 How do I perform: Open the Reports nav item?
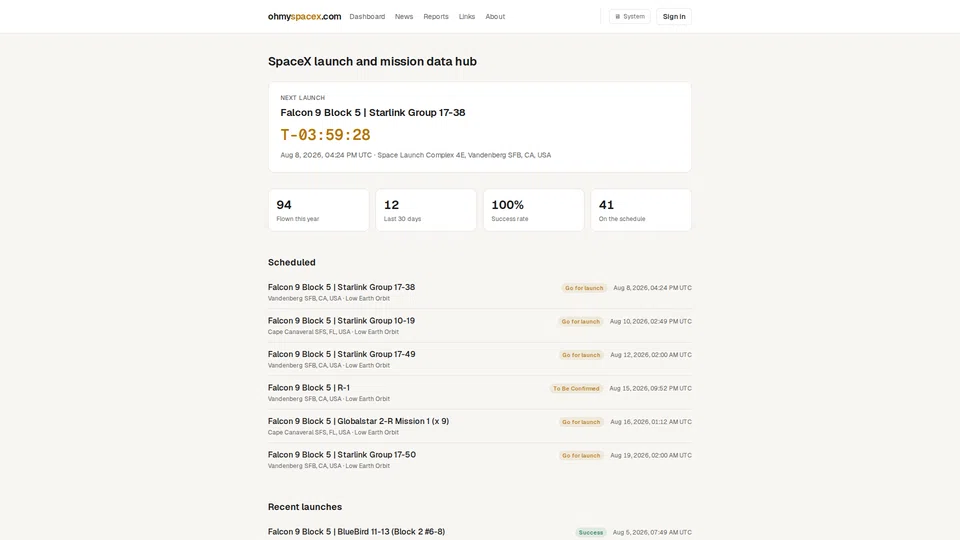click(x=435, y=17)
